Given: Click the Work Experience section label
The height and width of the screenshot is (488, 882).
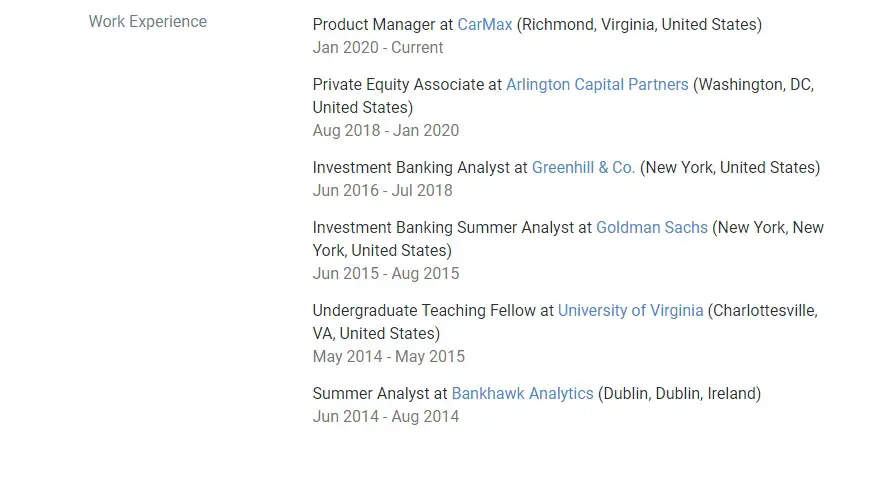Looking at the screenshot, I should tap(148, 21).
